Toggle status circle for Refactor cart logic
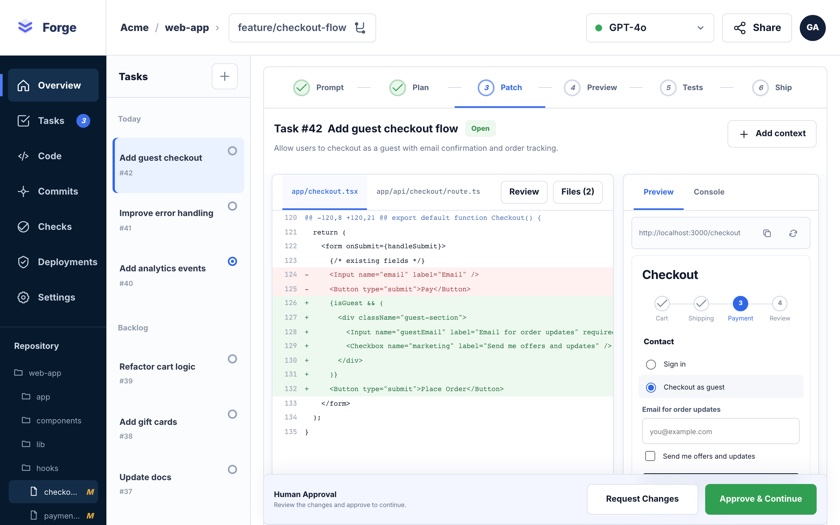840x525 pixels. pyautogui.click(x=232, y=359)
